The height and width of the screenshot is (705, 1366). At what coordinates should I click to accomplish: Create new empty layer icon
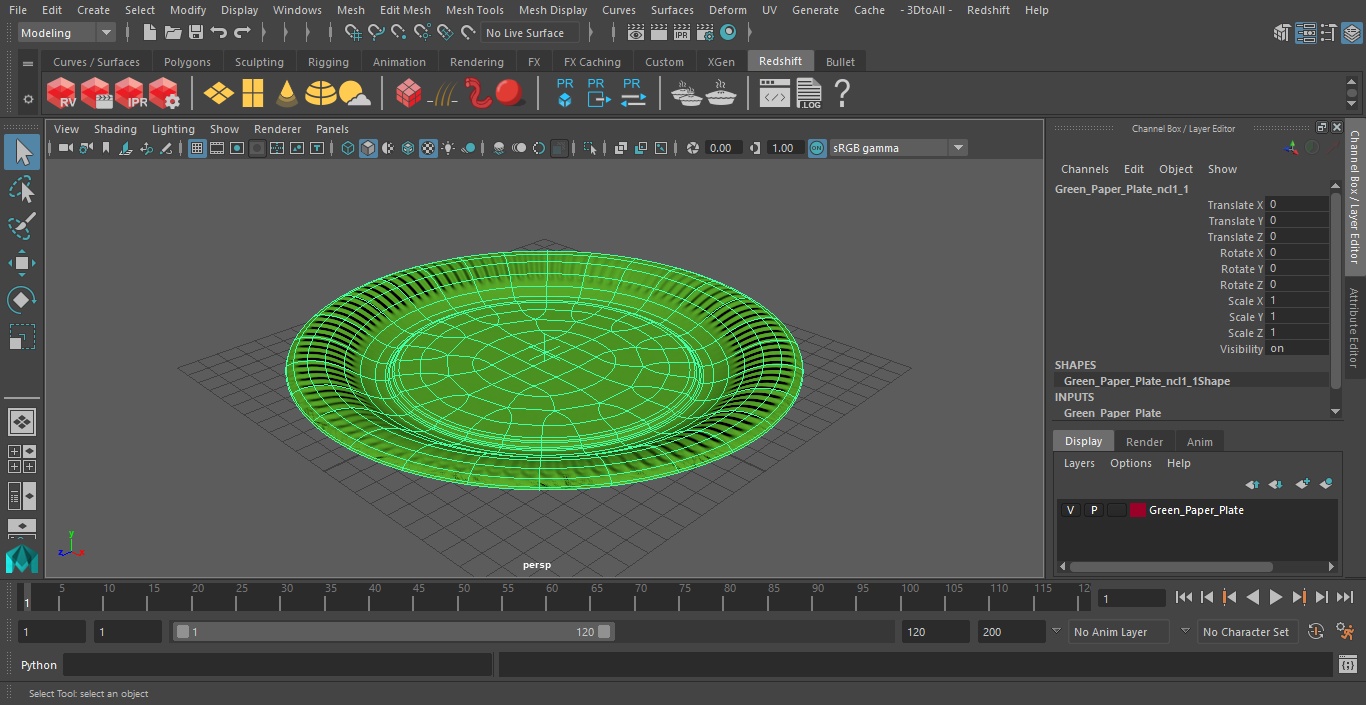pos(1302,484)
